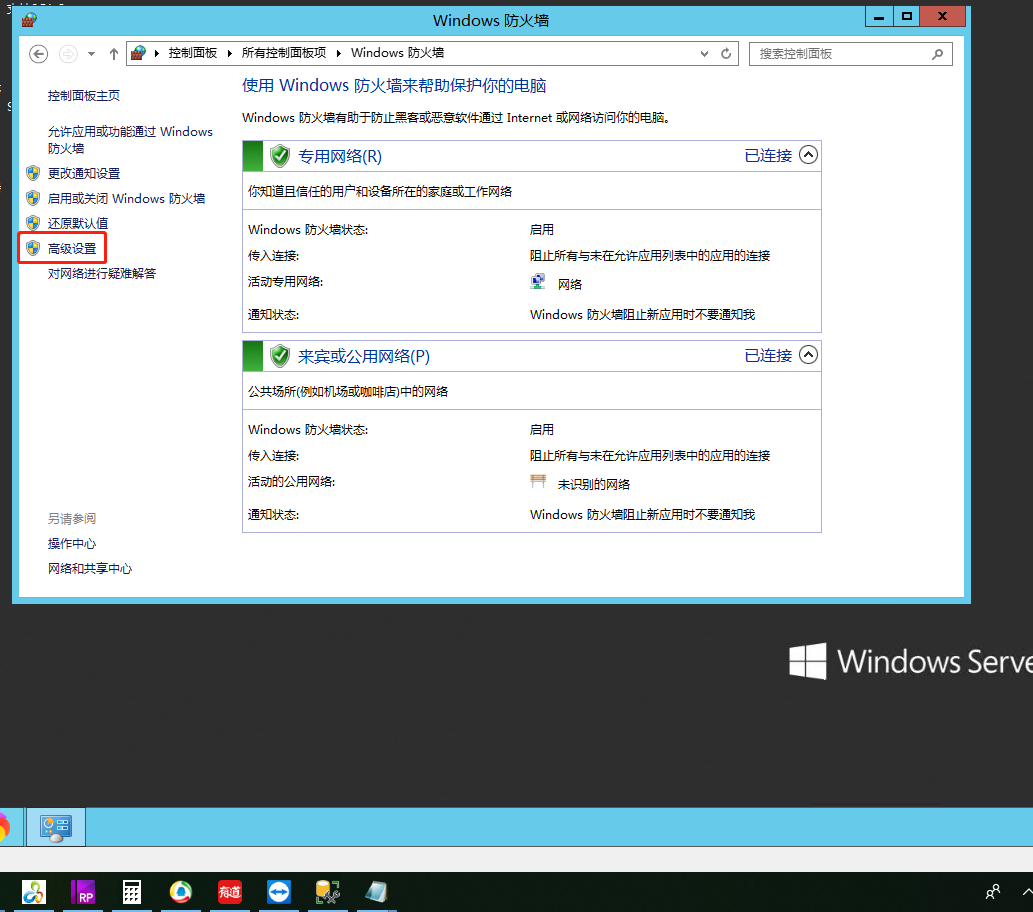Click the 未识别的网络 text
This screenshot has height=912, width=1033.
coord(594,484)
